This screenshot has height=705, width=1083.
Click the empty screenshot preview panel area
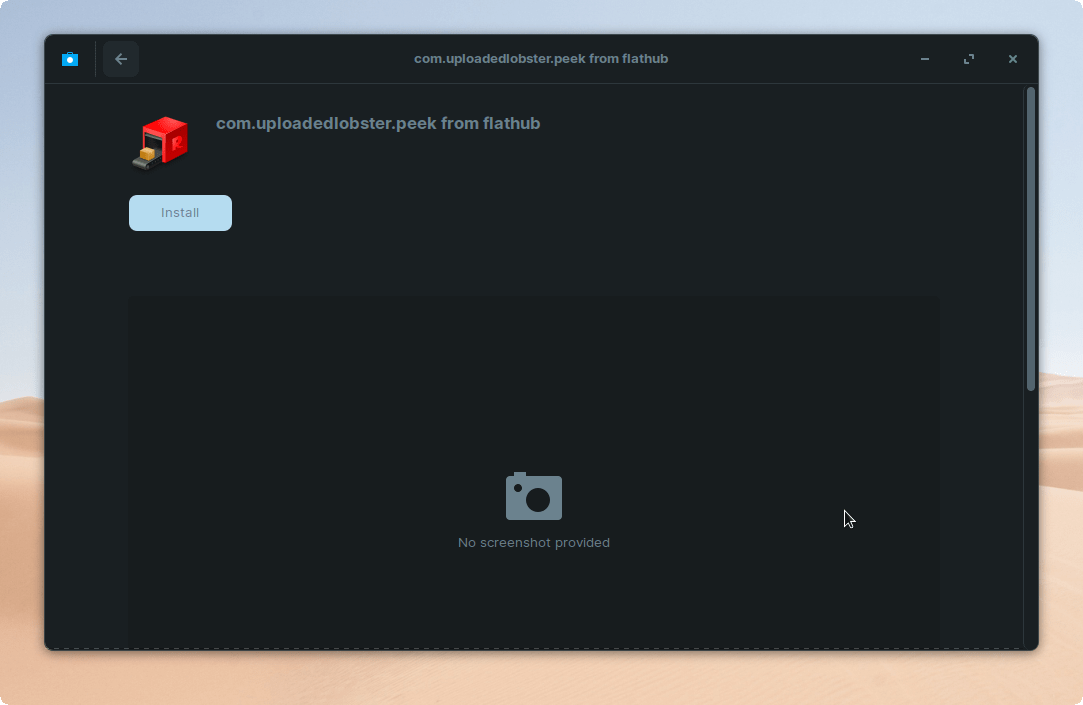click(x=300, y=400)
